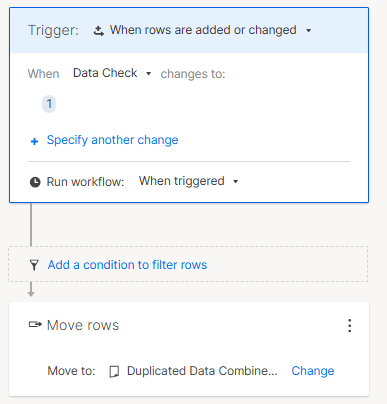Click the Move rows arrow icon
The width and height of the screenshot is (387, 404).
(35, 324)
